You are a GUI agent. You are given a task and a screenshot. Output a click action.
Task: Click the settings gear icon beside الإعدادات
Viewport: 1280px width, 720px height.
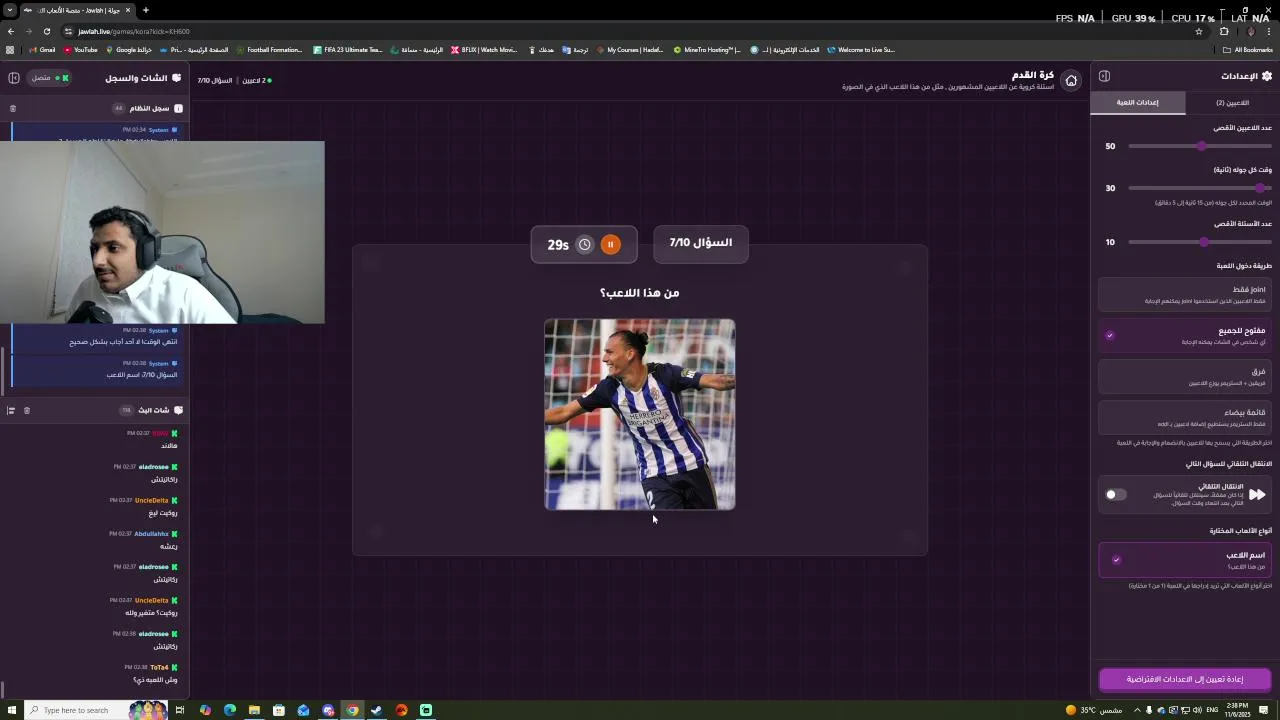(1267, 76)
